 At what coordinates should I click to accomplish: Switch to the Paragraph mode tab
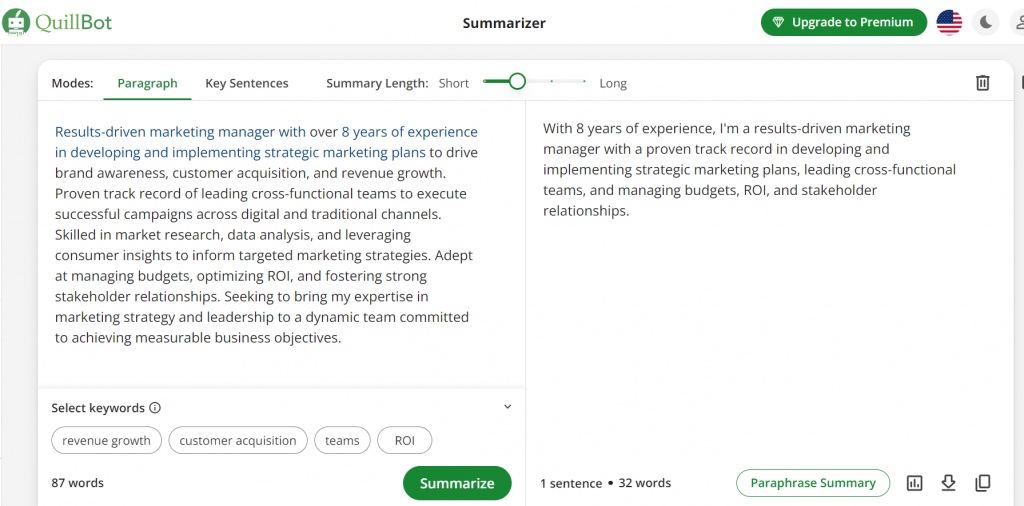[148, 84]
